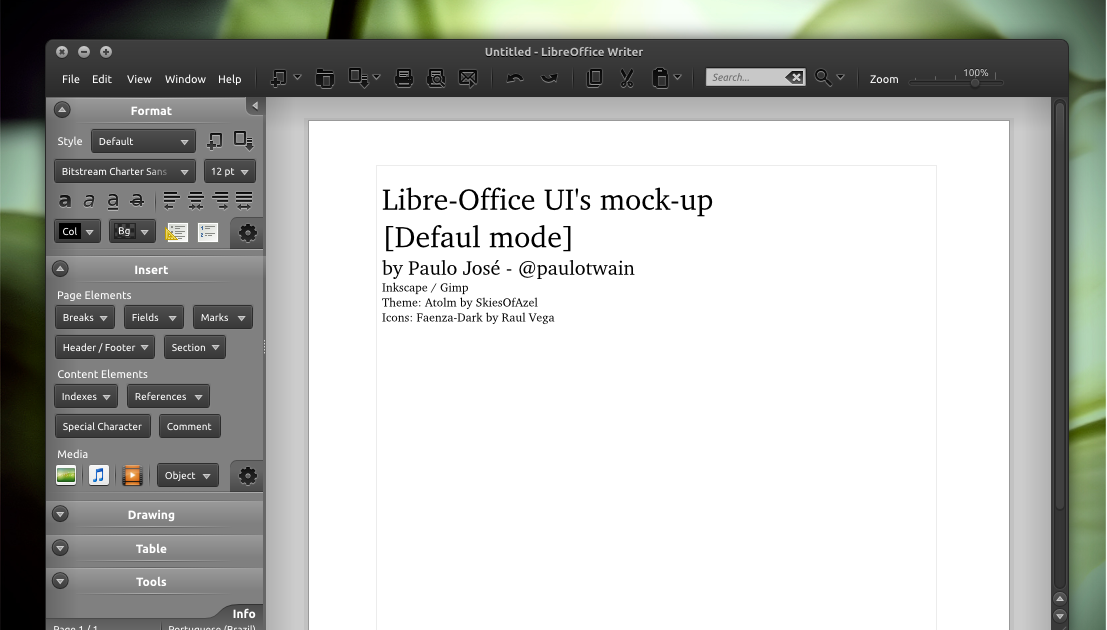Screen dimensions: 1107x630
Task: Insert audio via Media music note icon
Action: (99, 475)
